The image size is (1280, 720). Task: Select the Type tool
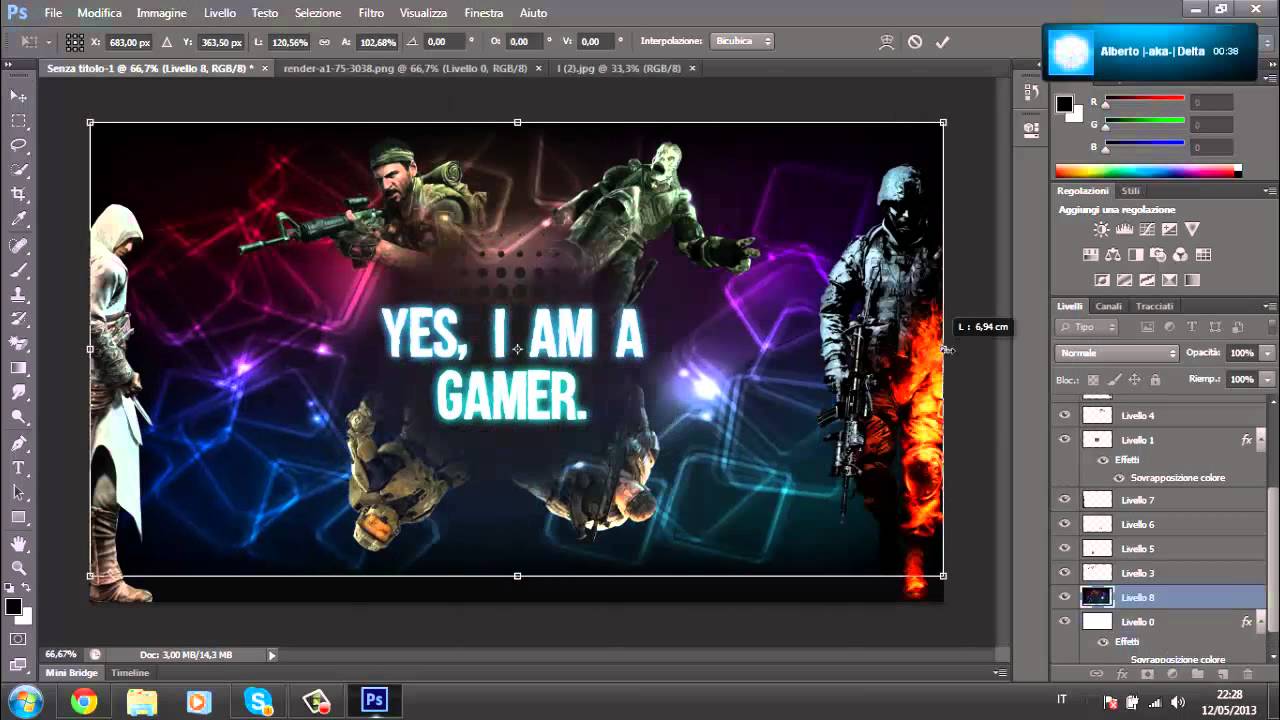click(x=18, y=468)
